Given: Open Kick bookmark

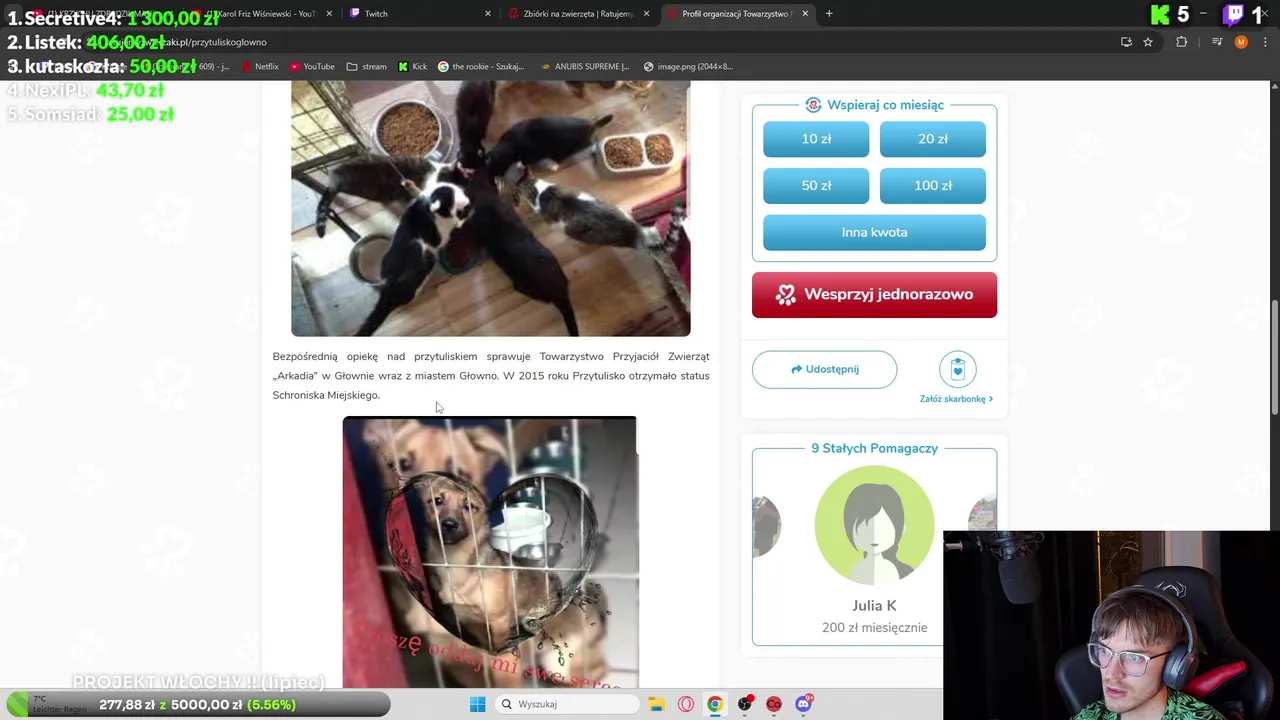Looking at the screenshot, I should pyautogui.click(x=413, y=67).
